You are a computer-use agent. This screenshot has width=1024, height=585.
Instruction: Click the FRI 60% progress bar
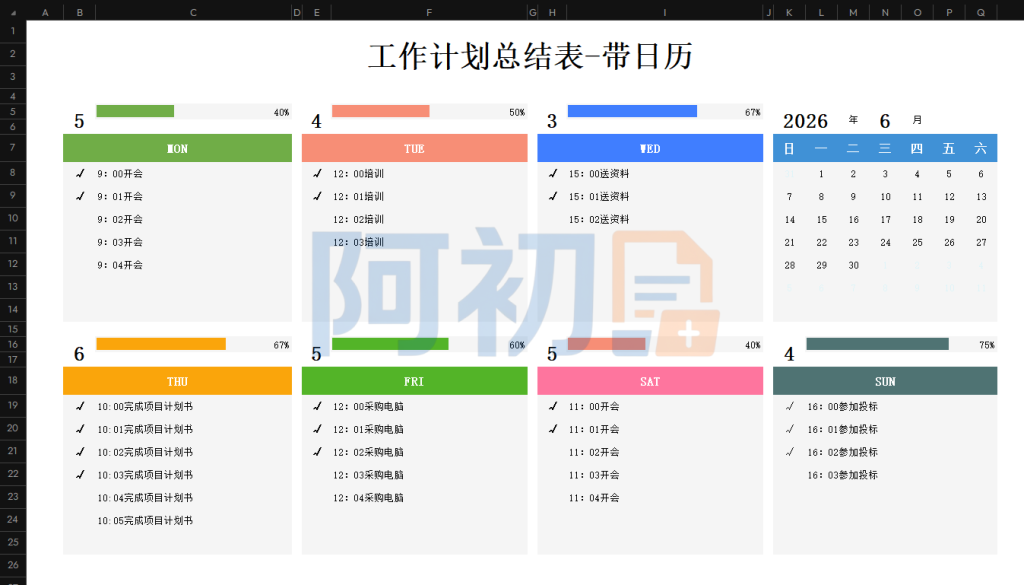[390, 344]
